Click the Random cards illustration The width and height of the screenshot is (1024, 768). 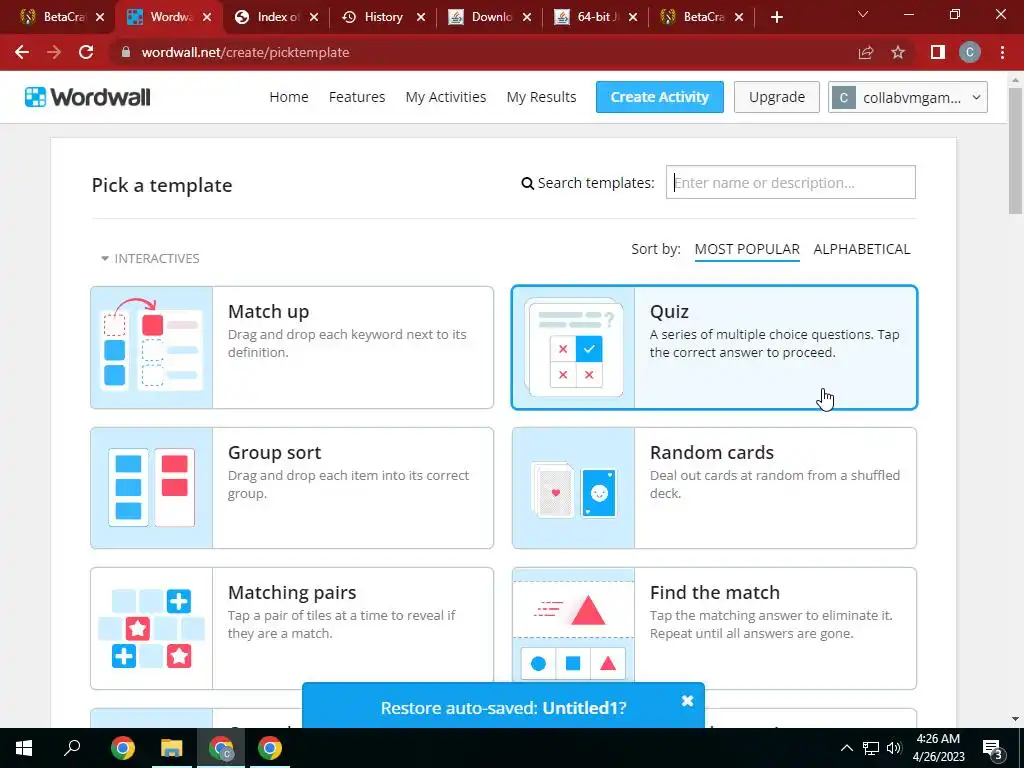point(573,488)
